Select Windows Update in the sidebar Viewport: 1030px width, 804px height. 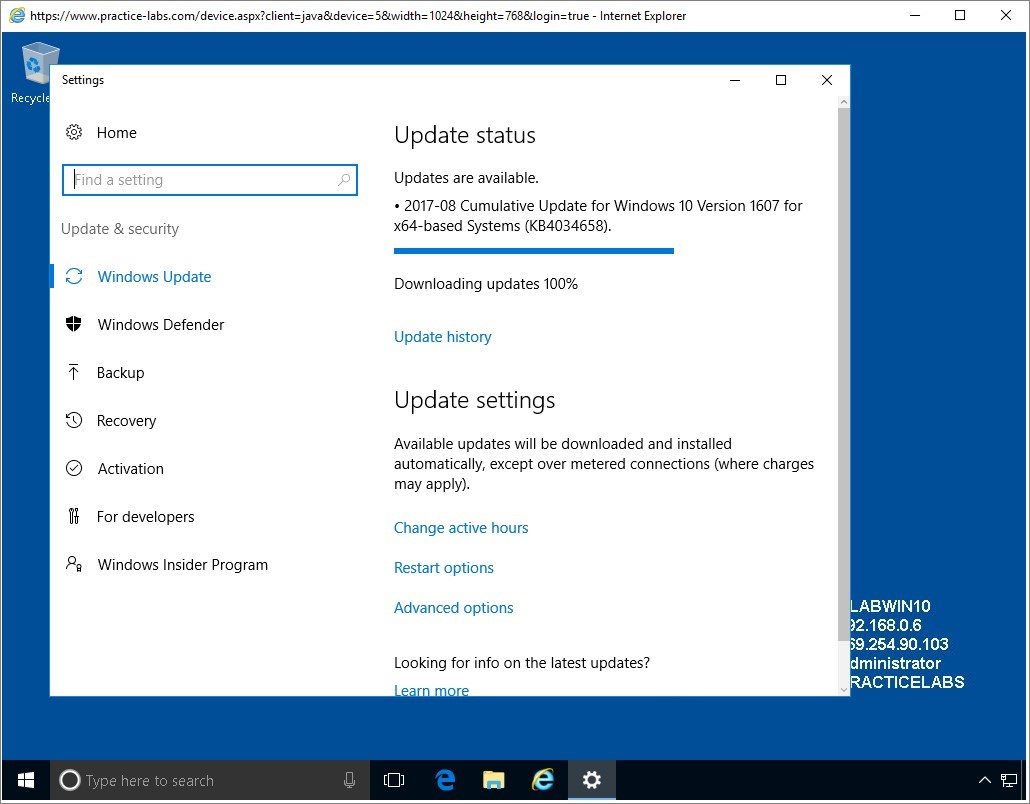(x=154, y=277)
